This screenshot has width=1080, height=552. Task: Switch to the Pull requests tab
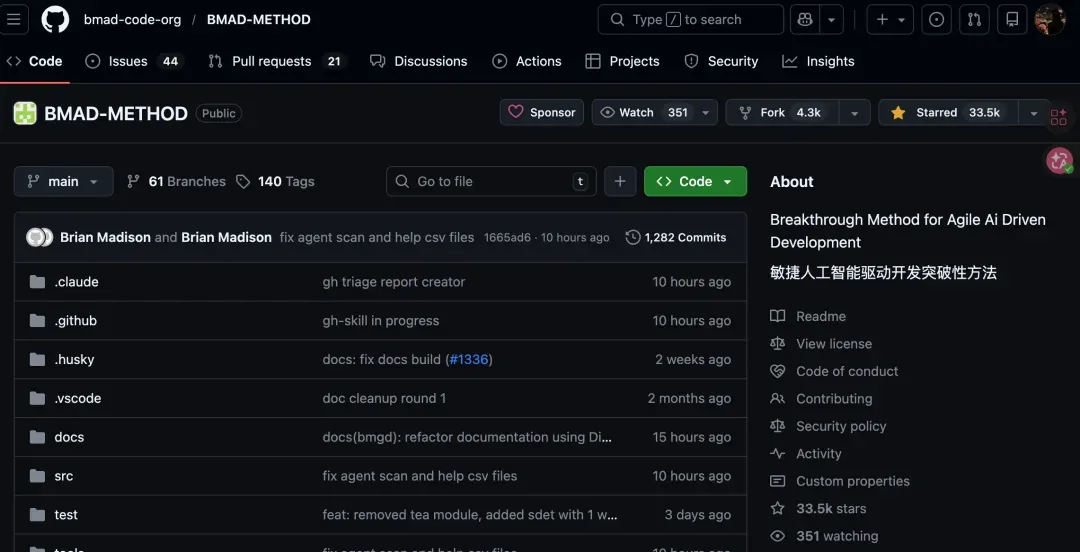[276, 61]
